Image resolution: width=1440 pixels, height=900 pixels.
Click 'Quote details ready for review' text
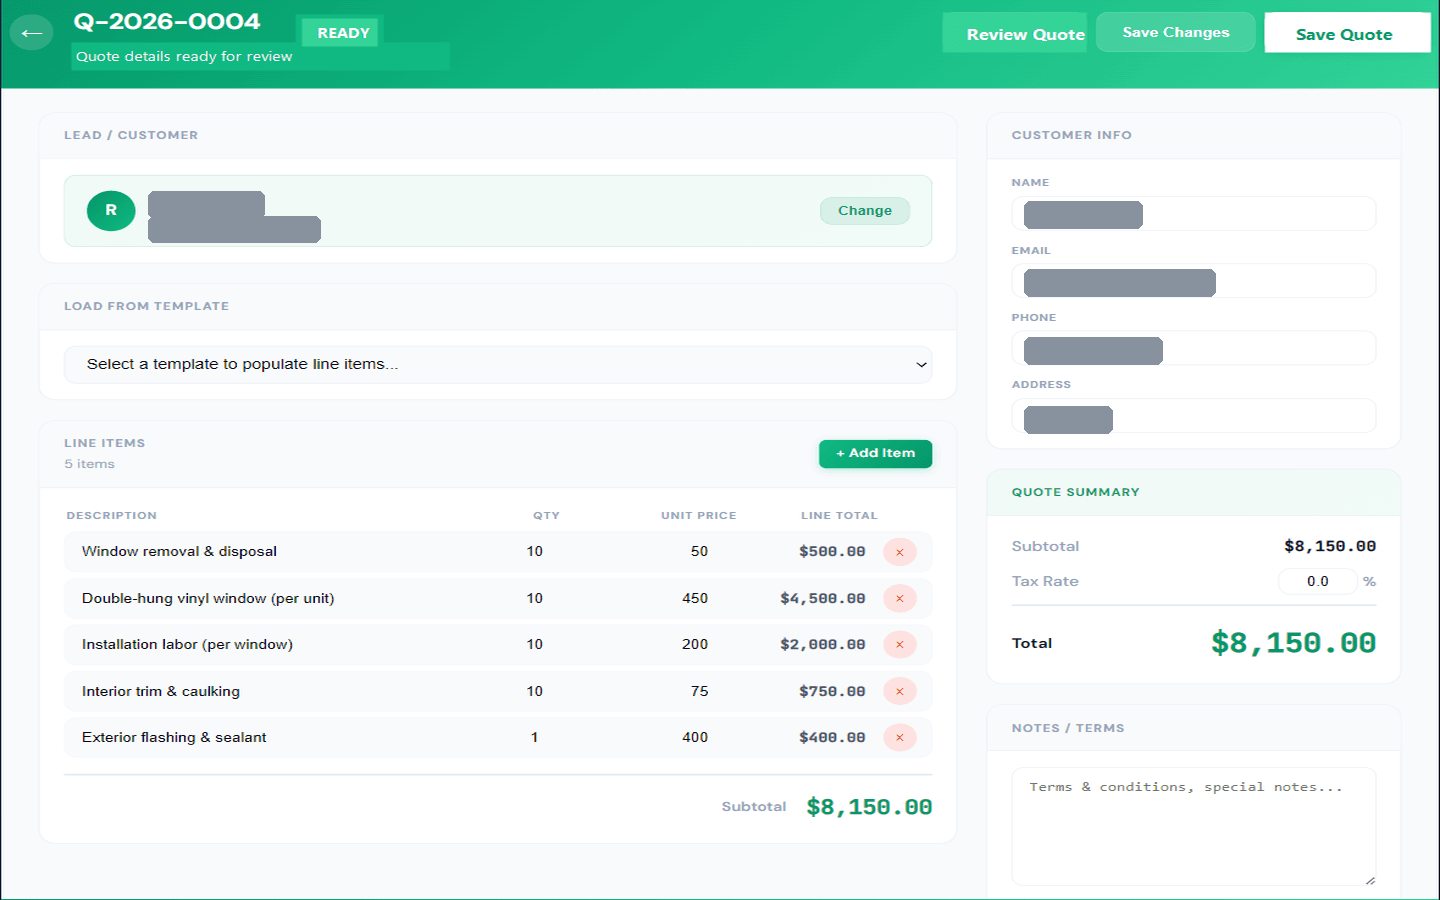tap(184, 57)
